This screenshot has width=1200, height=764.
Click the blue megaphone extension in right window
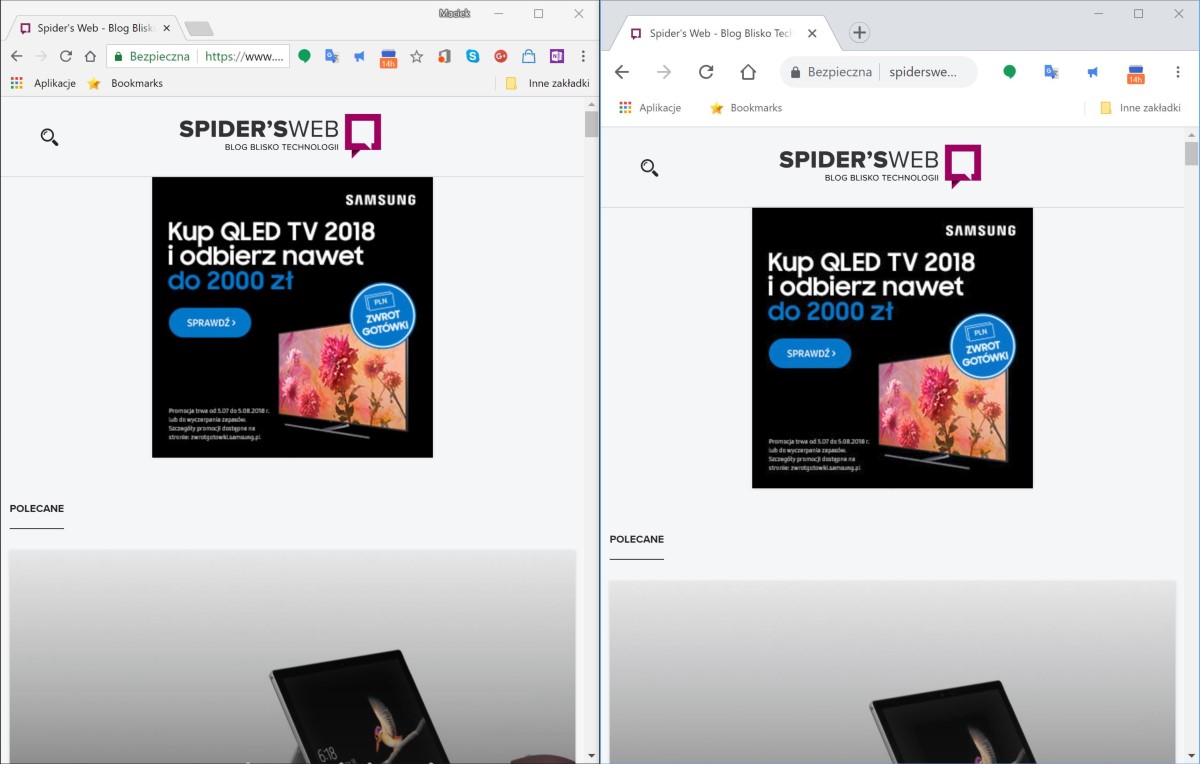[x=1093, y=72]
